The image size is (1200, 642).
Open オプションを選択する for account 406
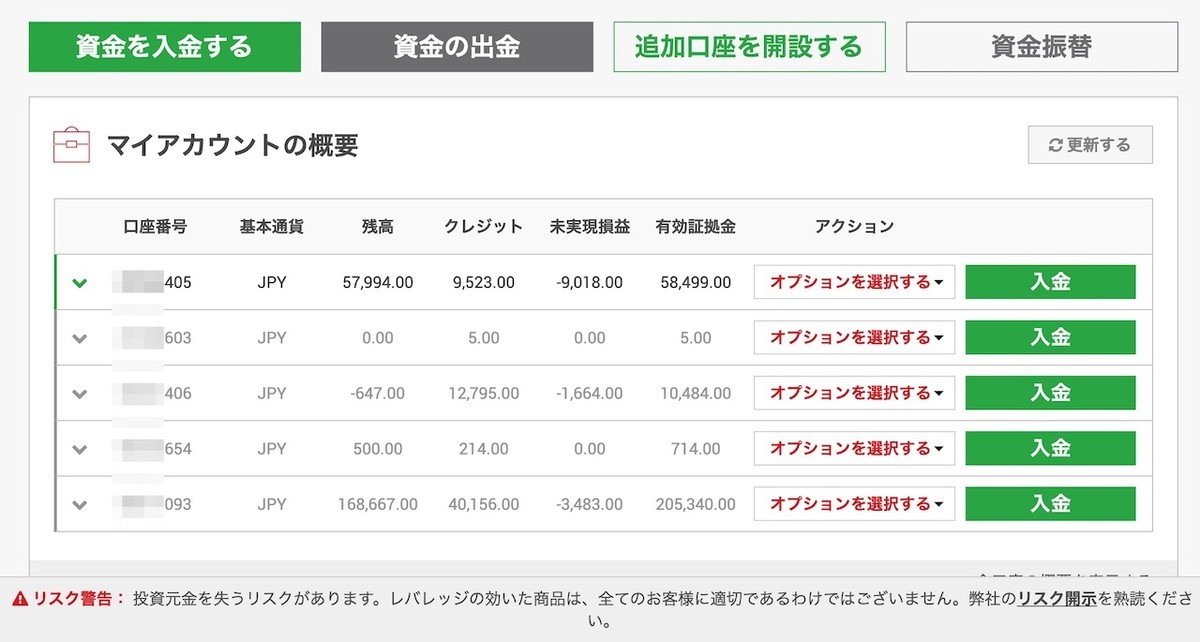pos(855,393)
